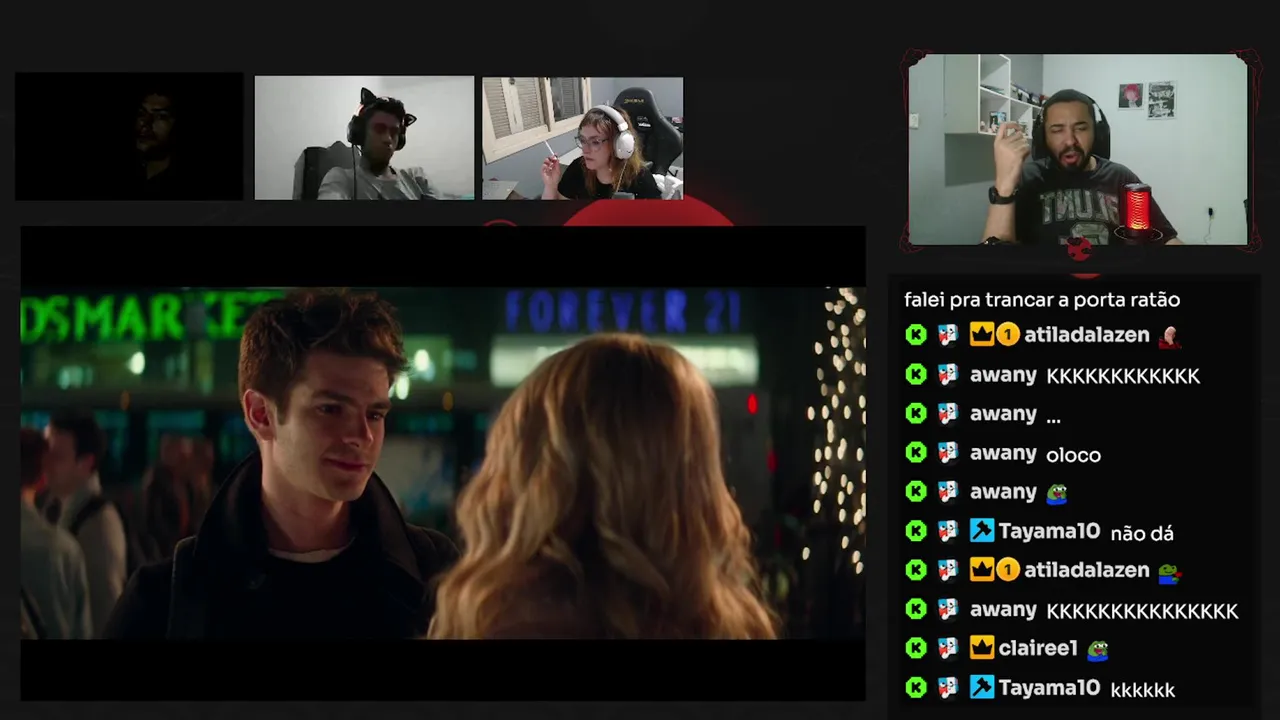Viewport: 1280px width, 720px height.
Task: Select the 'não dá' chat message text
Action: click(x=1142, y=533)
